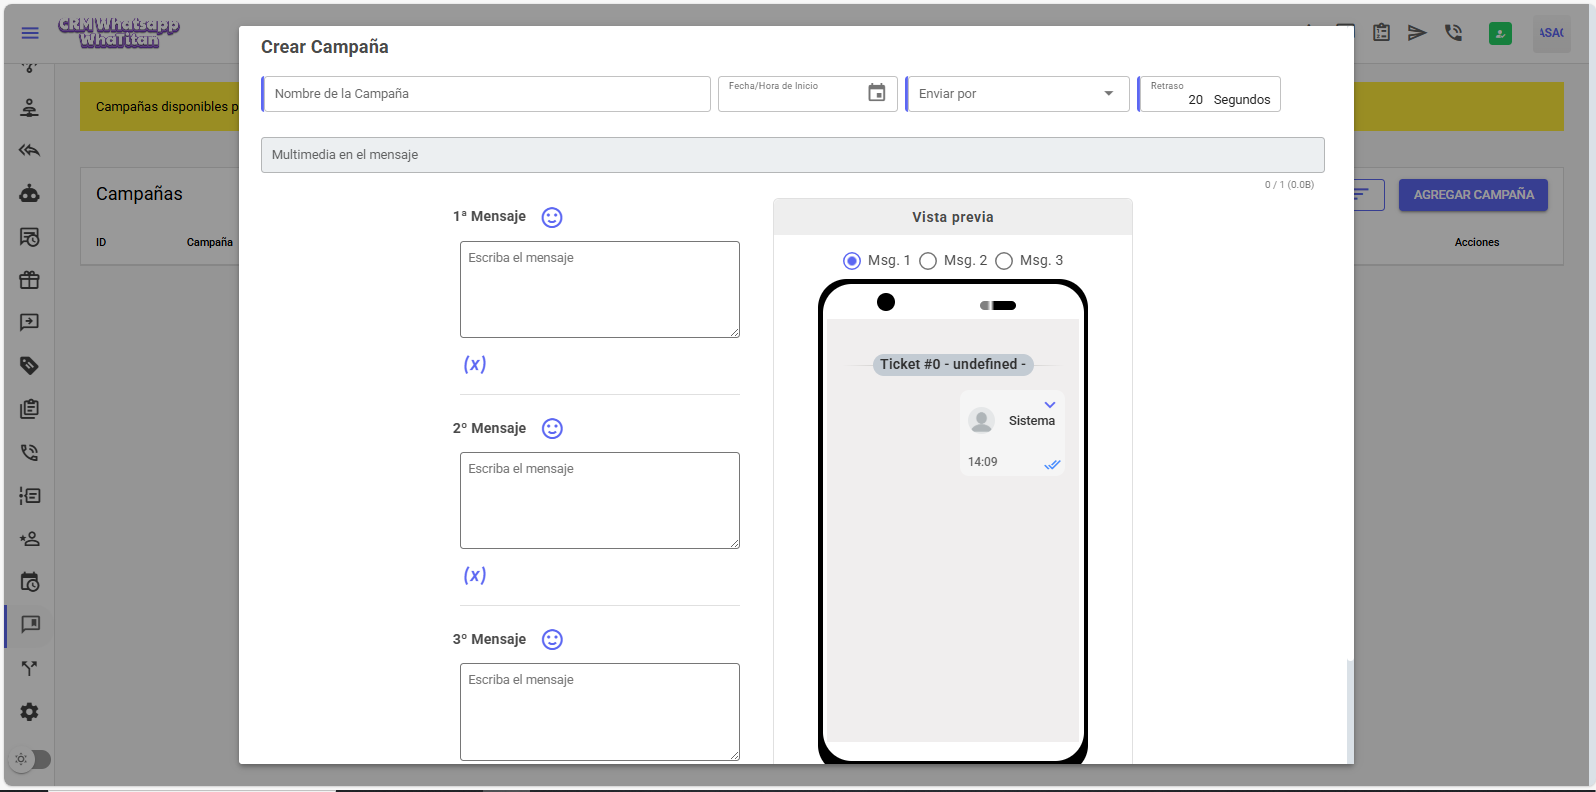Open the clipboard tasks sidebar icon
This screenshot has width=1596, height=792.
[x=30, y=409]
